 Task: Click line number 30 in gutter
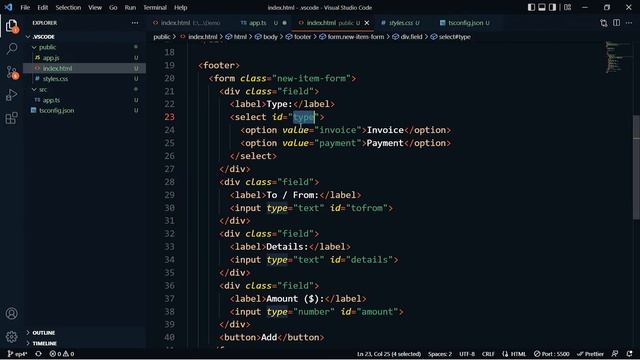[x=169, y=208]
